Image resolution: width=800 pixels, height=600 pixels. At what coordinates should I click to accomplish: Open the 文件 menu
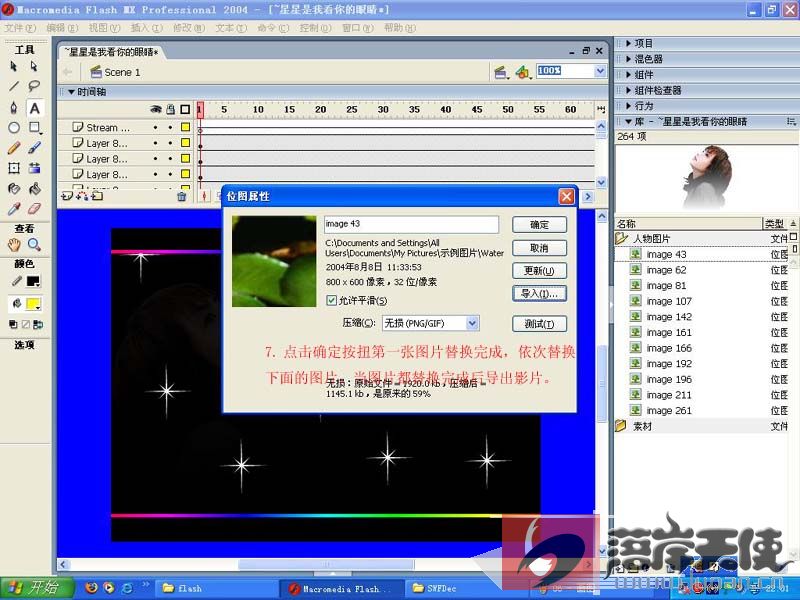(x=20, y=28)
